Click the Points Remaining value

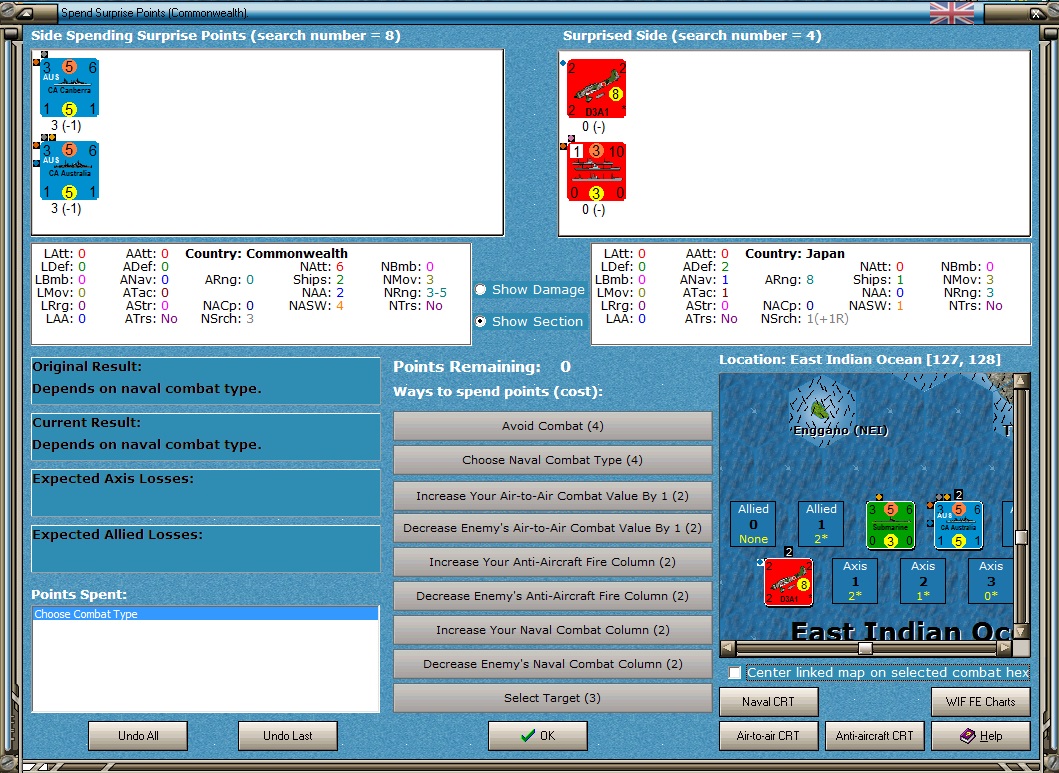click(565, 367)
